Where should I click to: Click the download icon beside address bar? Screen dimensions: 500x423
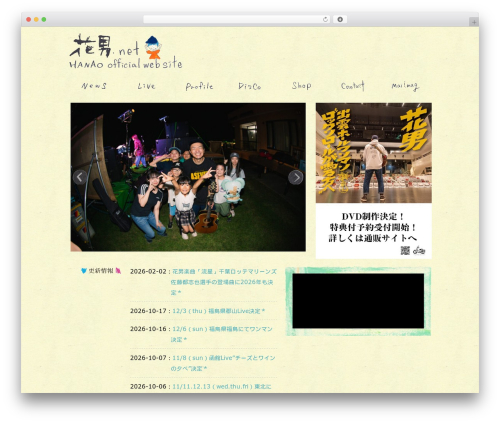340,19
